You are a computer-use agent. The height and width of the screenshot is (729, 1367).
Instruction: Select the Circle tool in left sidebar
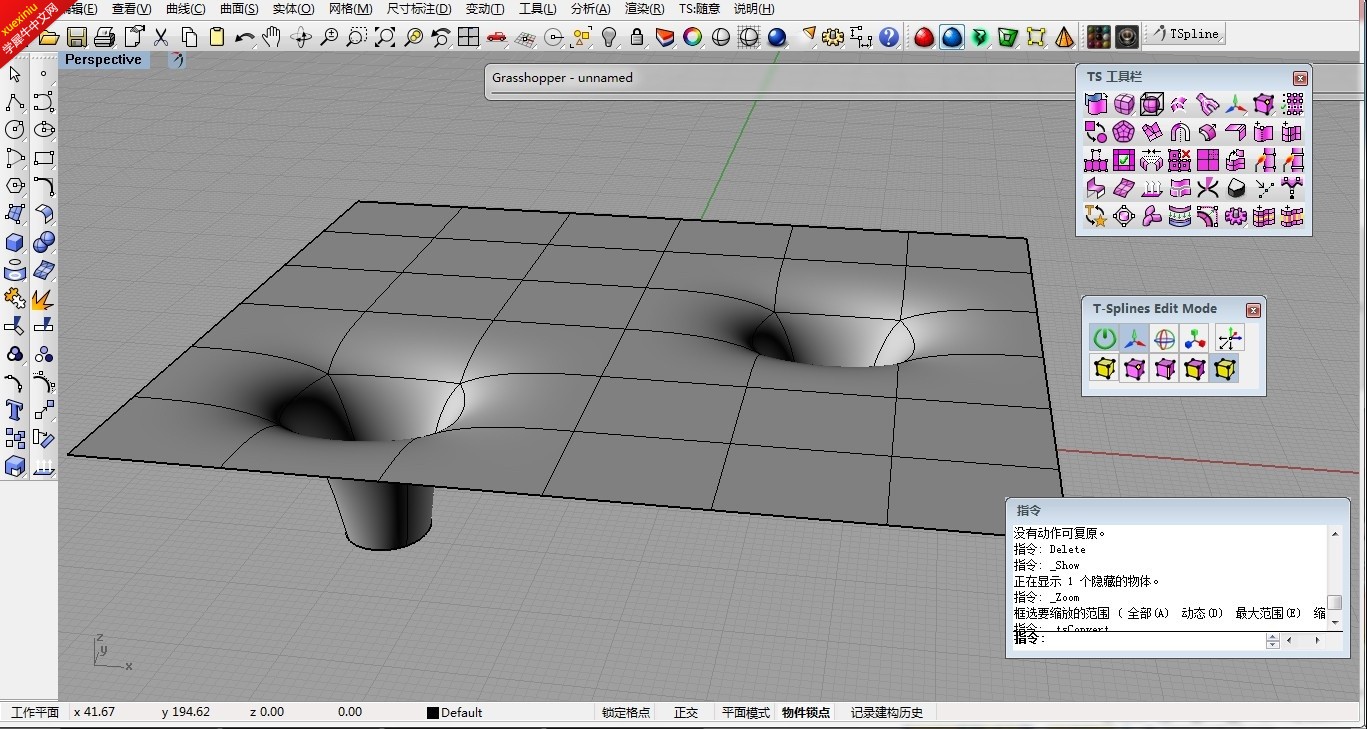(x=15, y=129)
